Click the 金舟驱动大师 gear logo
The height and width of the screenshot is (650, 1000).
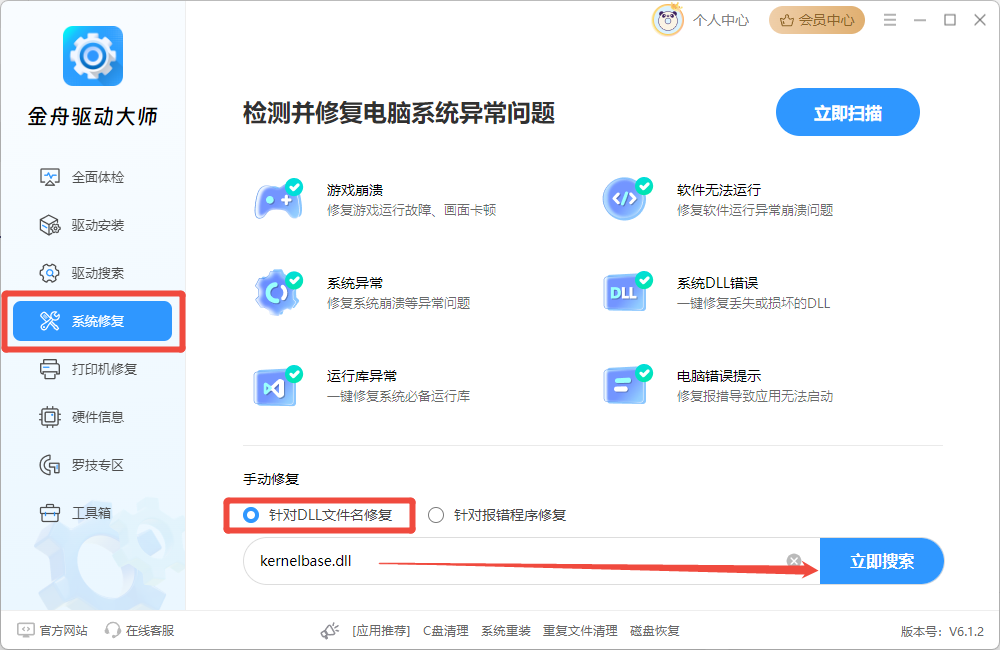tap(93, 56)
